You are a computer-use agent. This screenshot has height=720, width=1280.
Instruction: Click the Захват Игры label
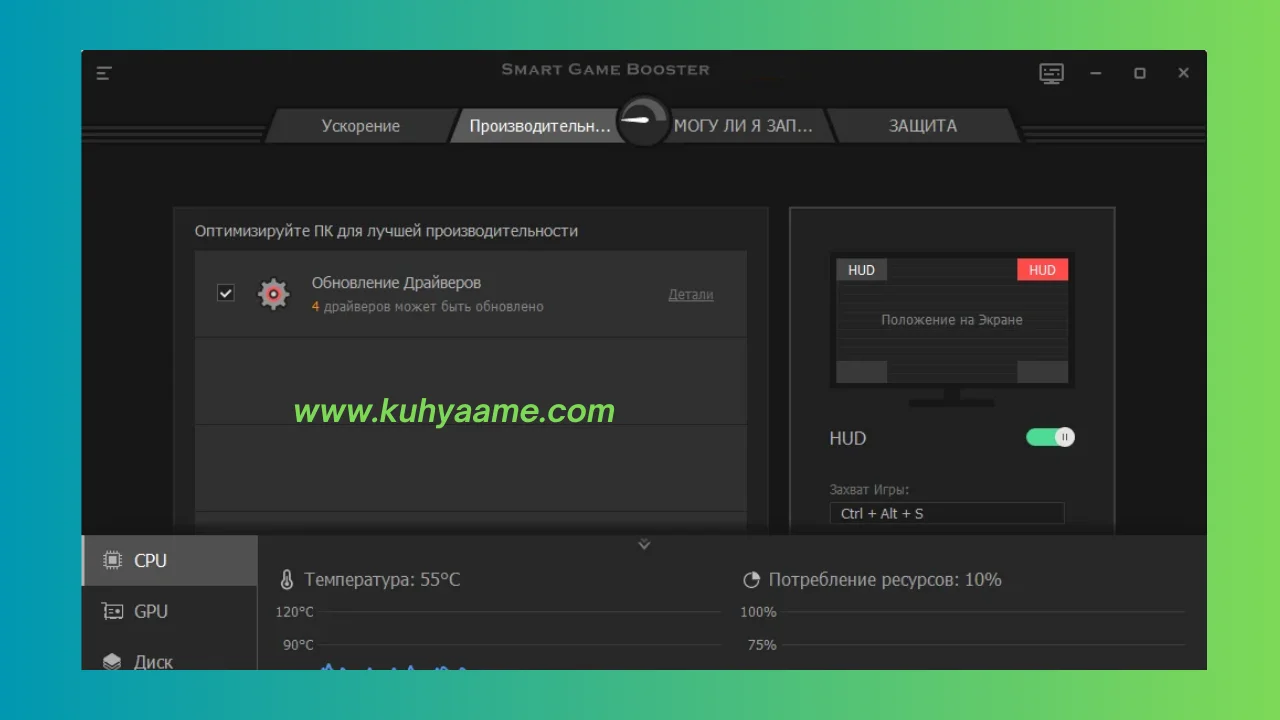click(869, 490)
